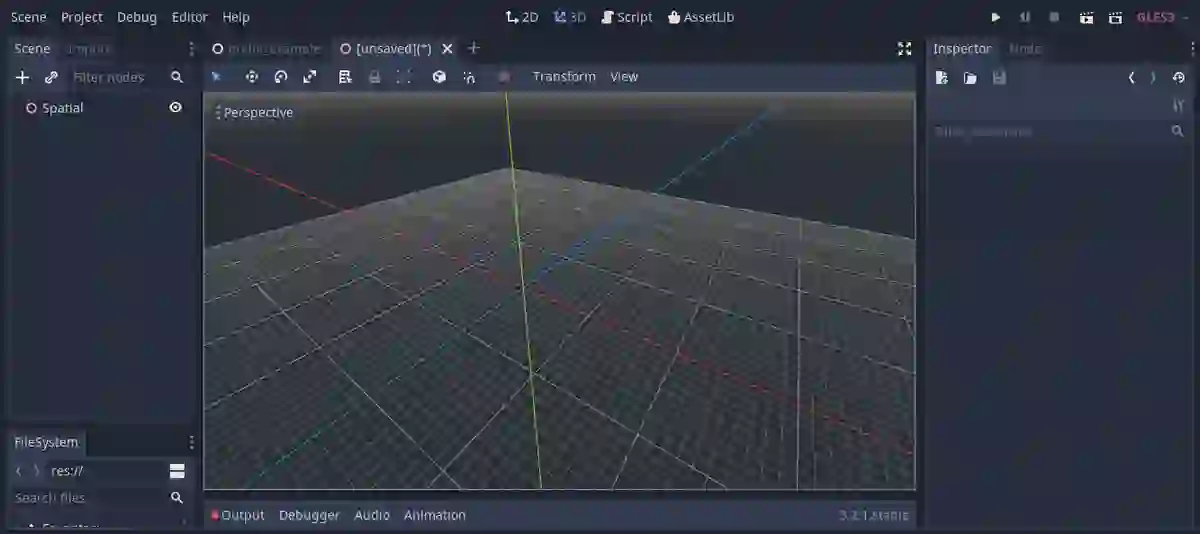Click the res:// path field
1200x534 pixels.
point(107,470)
